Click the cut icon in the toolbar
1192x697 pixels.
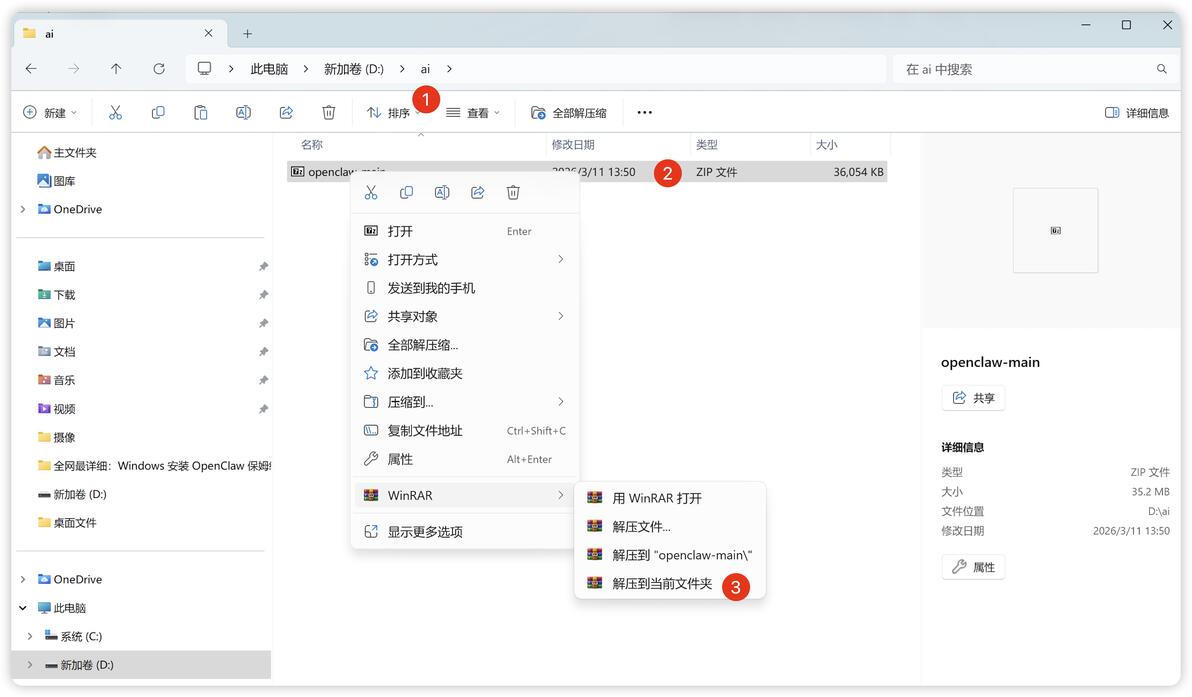116,112
